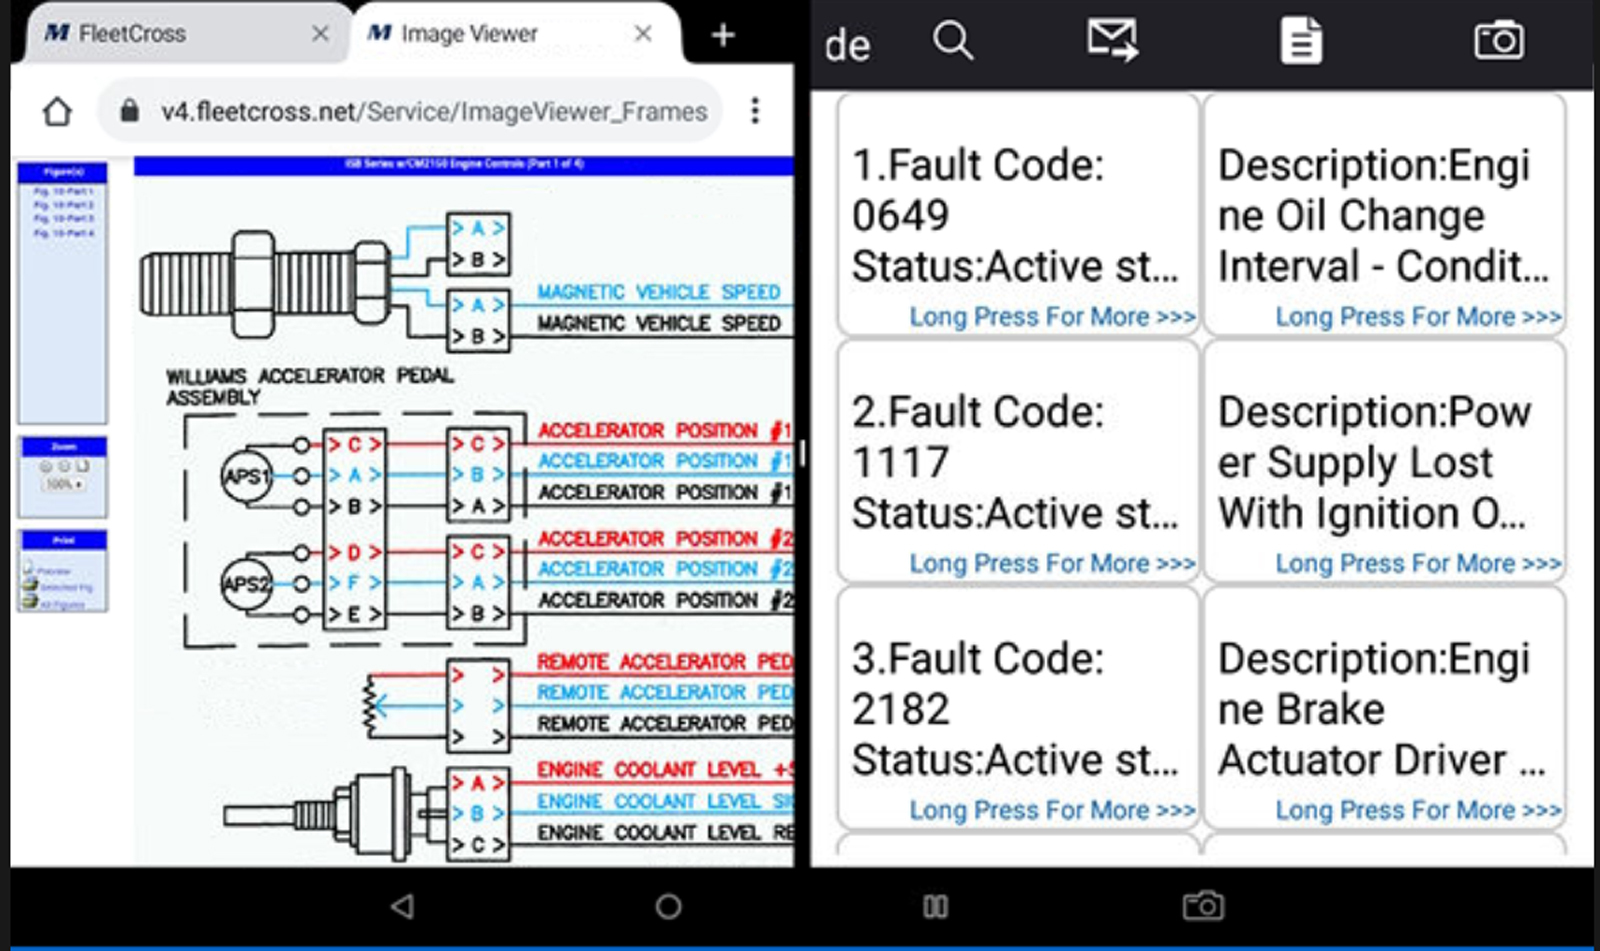Click red ACCELERATOR POSITION #1 wire label

665,430
